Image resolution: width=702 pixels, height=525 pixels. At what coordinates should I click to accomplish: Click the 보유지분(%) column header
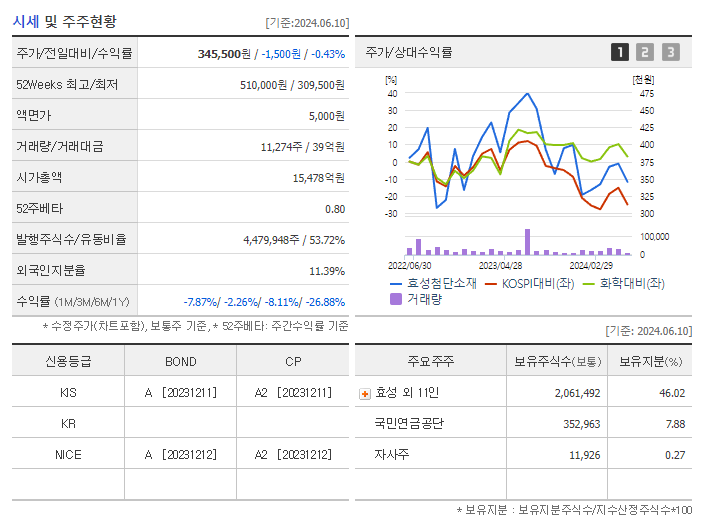pyautogui.click(x=651, y=362)
